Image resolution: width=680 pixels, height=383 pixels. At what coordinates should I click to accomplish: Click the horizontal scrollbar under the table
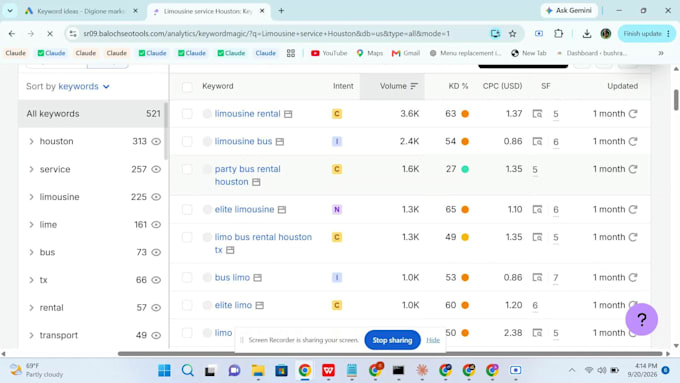[x=390, y=354]
